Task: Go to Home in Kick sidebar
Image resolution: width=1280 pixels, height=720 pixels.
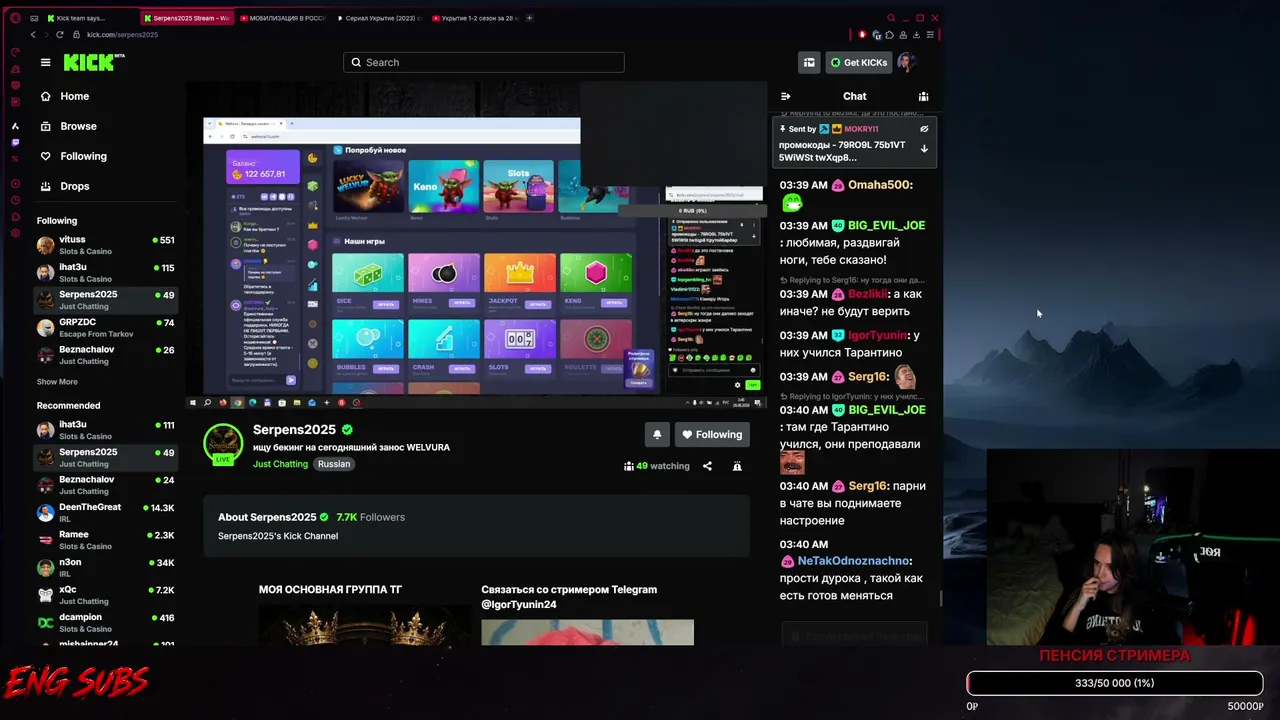Action: point(65,96)
